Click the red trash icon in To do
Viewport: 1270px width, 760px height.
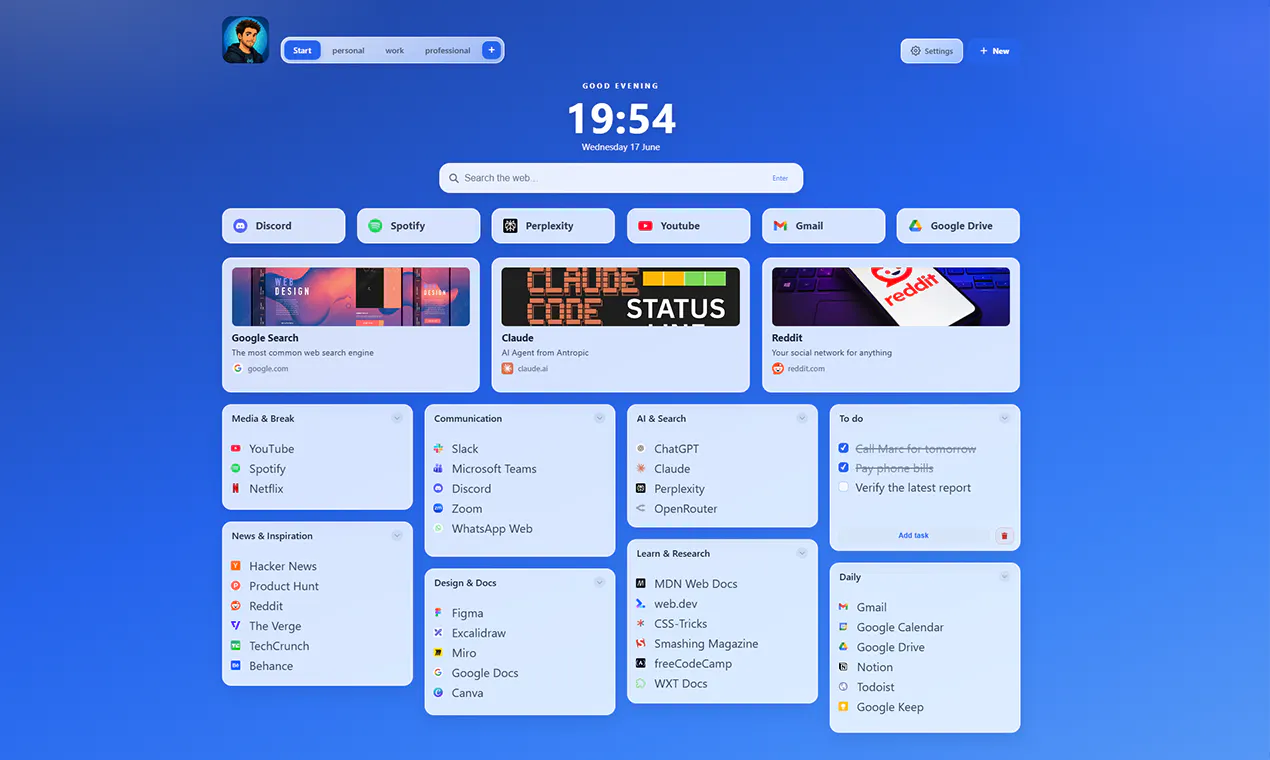pyautogui.click(x=1004, y=536)
